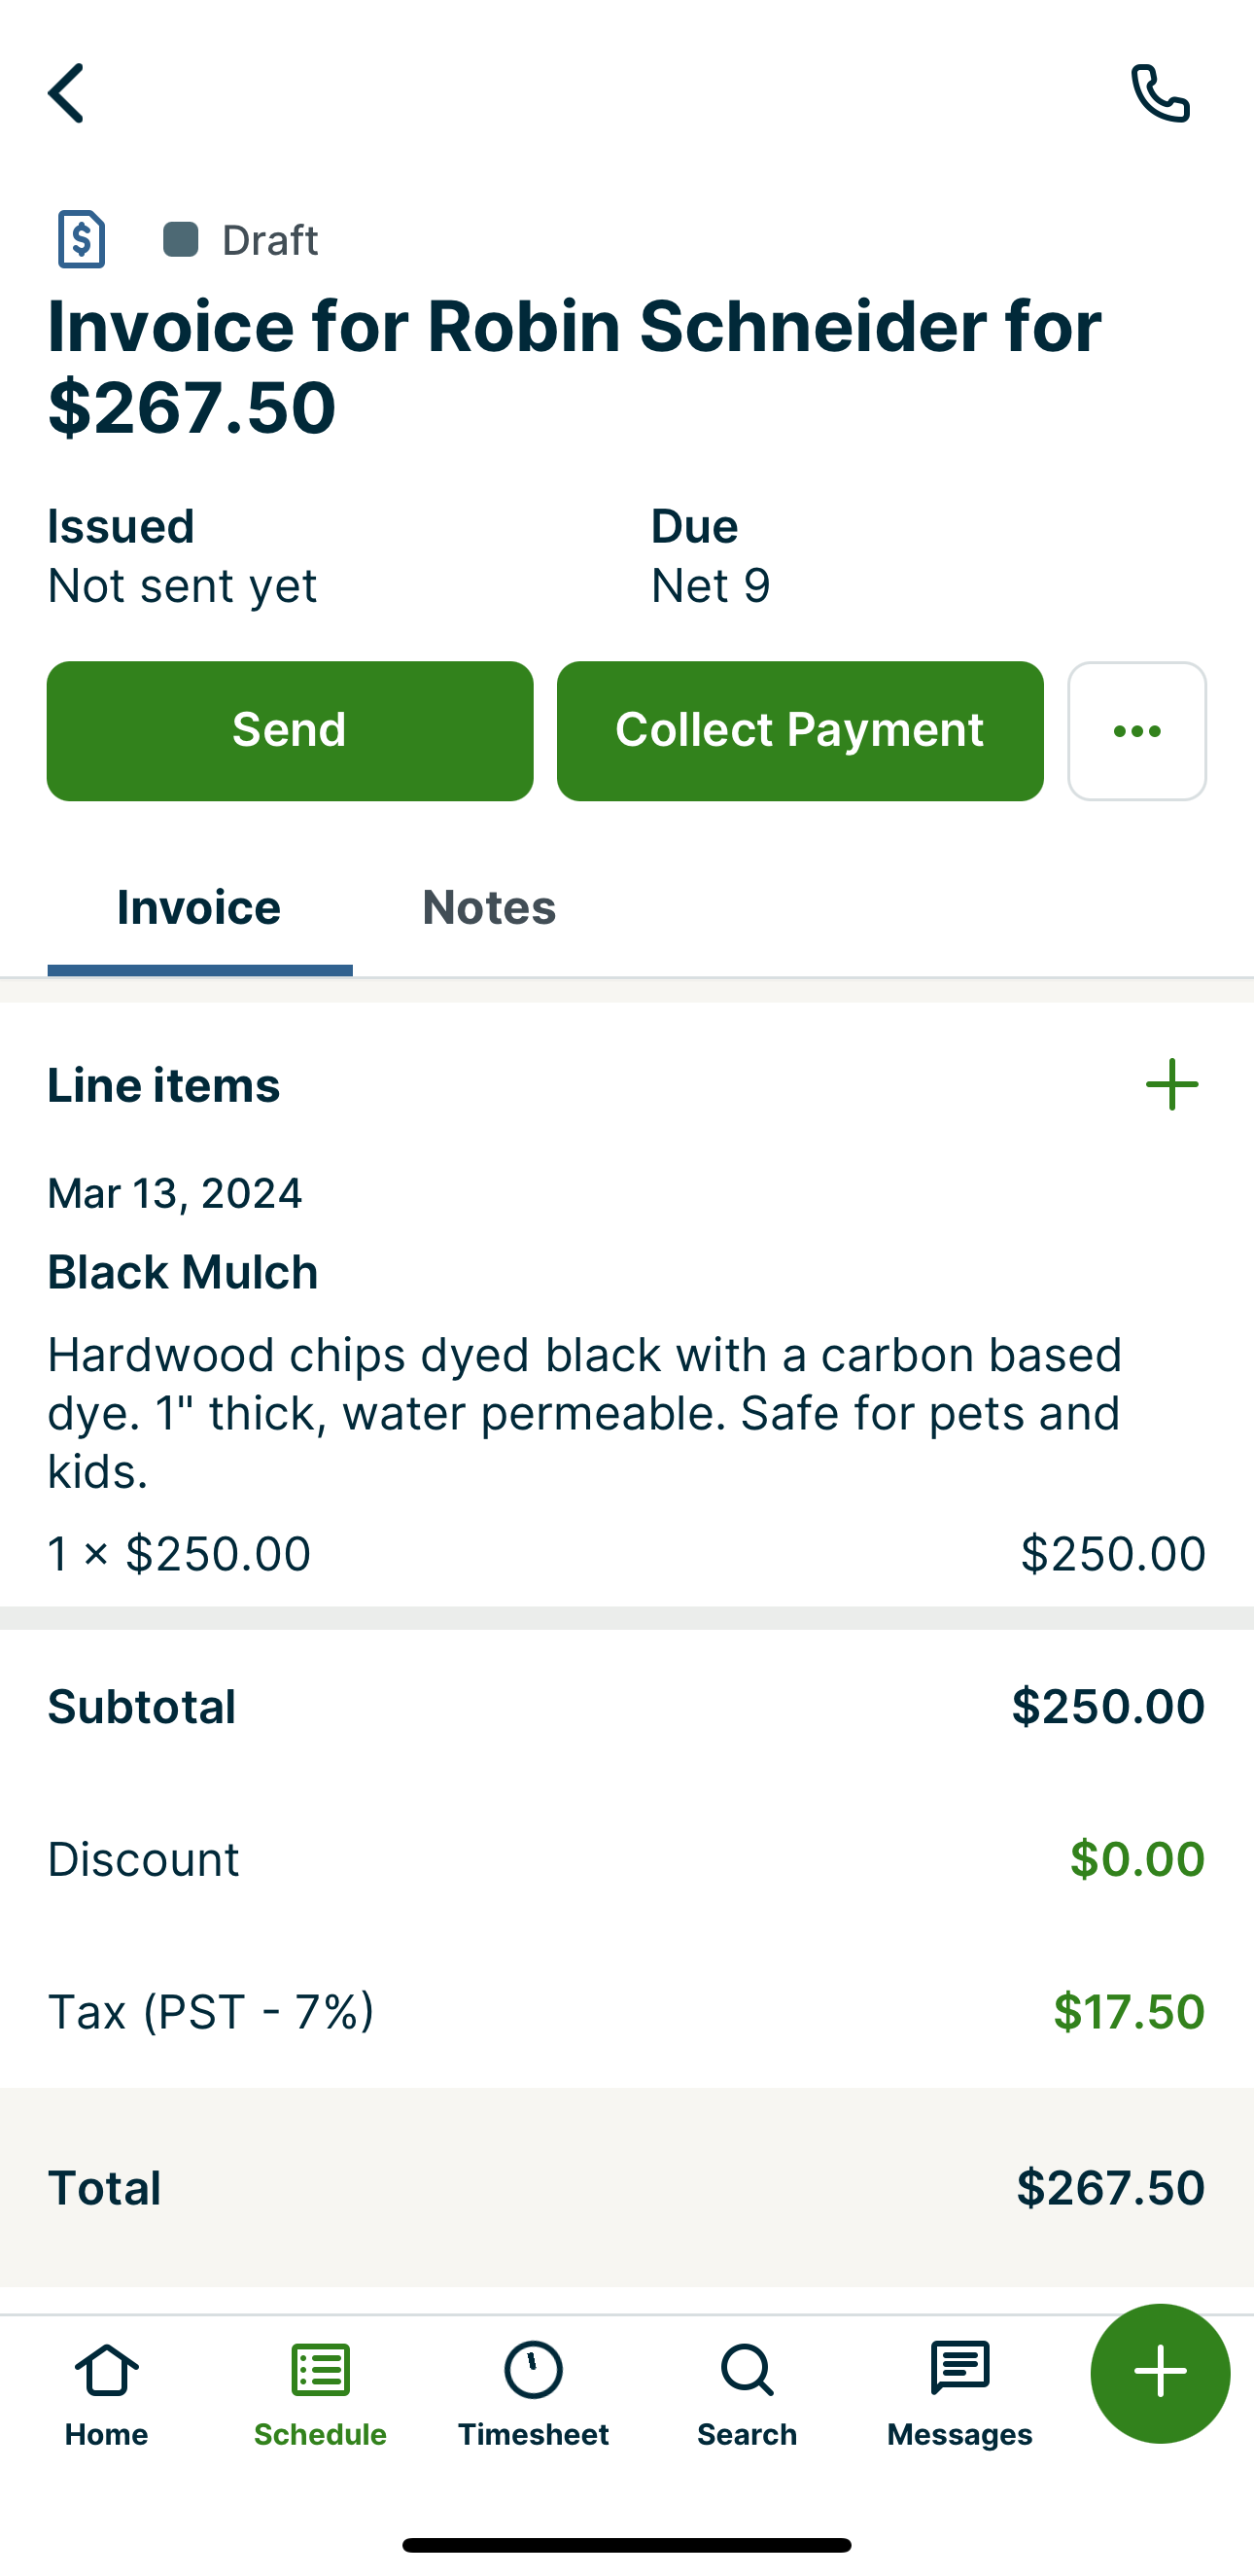Open Messages from bottom navigation
This screenshot has width=1254, height=2576.
coord(960,2394)
